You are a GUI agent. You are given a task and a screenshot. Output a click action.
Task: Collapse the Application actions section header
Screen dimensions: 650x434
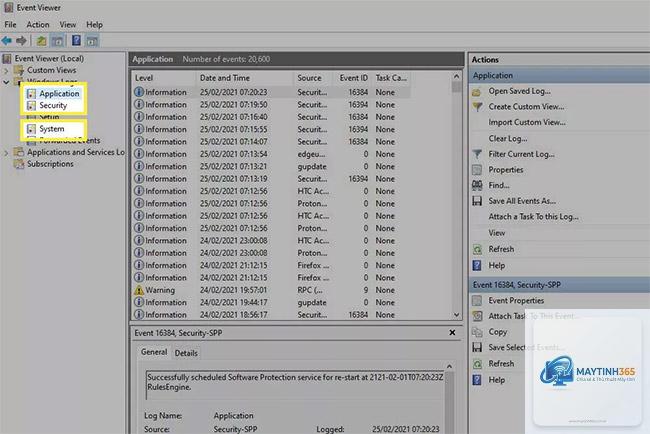[559, 75]
